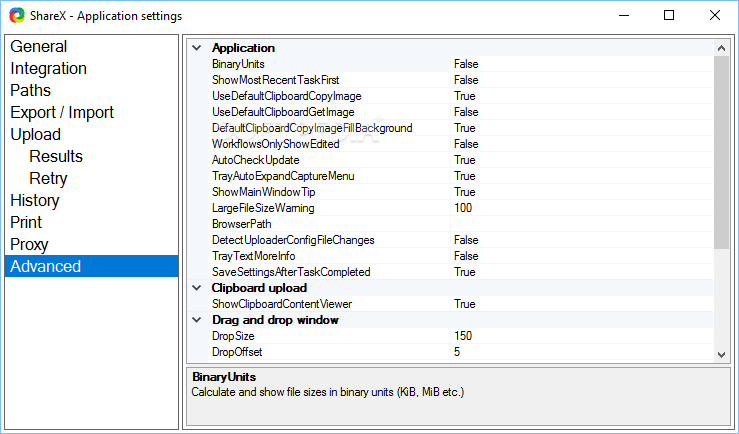The width and height of the screenshot is (739, 434).
Task: Select the DefaultClipboardCopyImageFillBackground property
Action: [312, 128]
